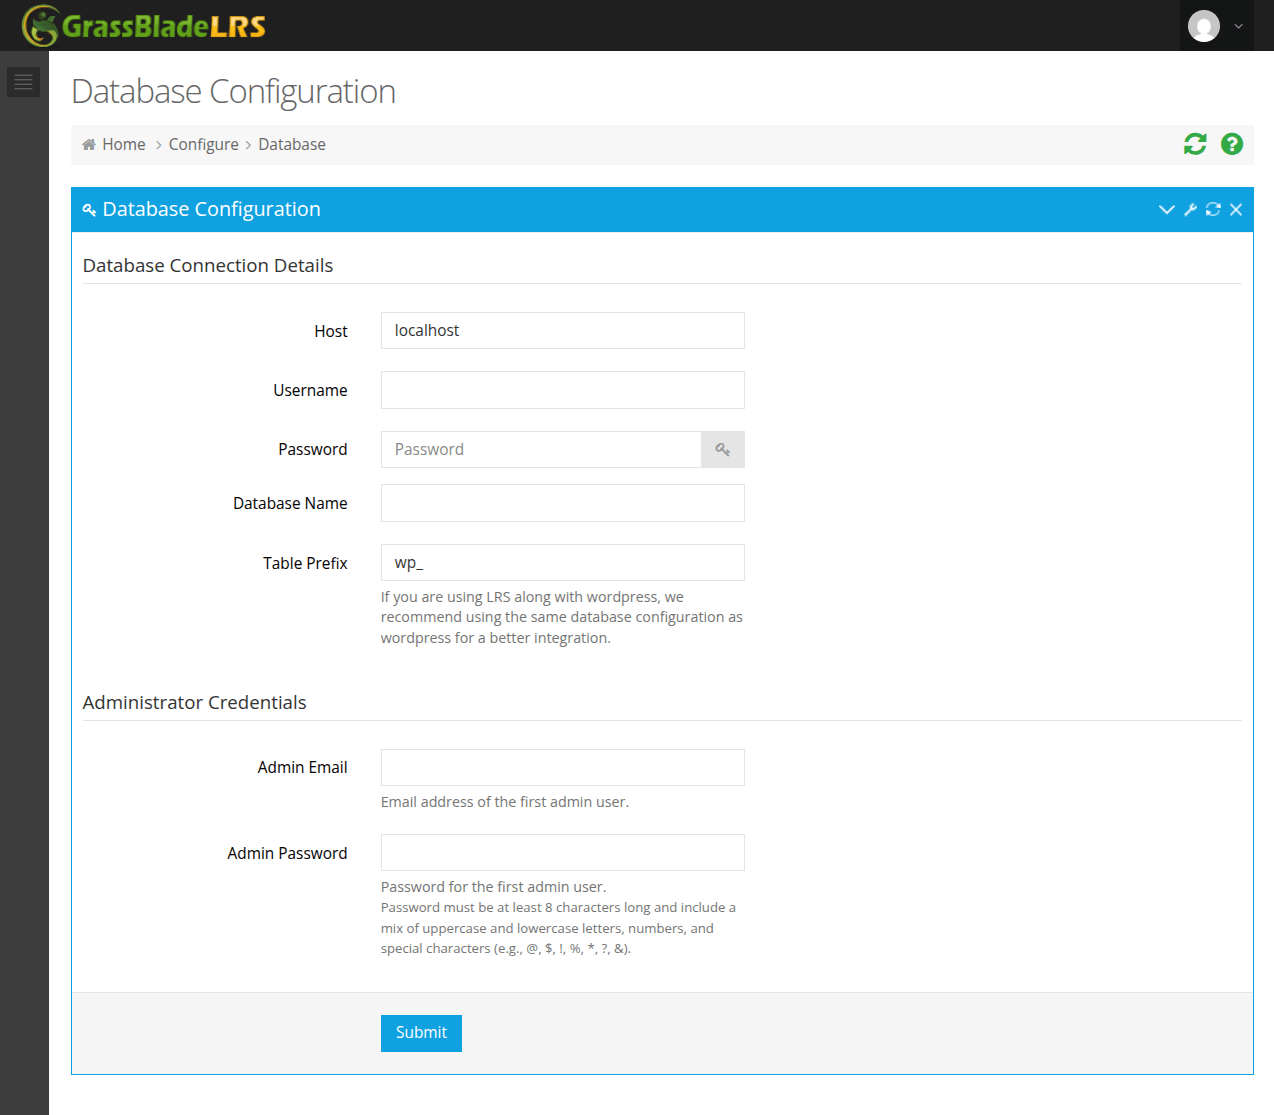Image resolution: width=1274 pixels, height=1115 pixels.
Task: Click the 'Username' label
Action: 311,390
